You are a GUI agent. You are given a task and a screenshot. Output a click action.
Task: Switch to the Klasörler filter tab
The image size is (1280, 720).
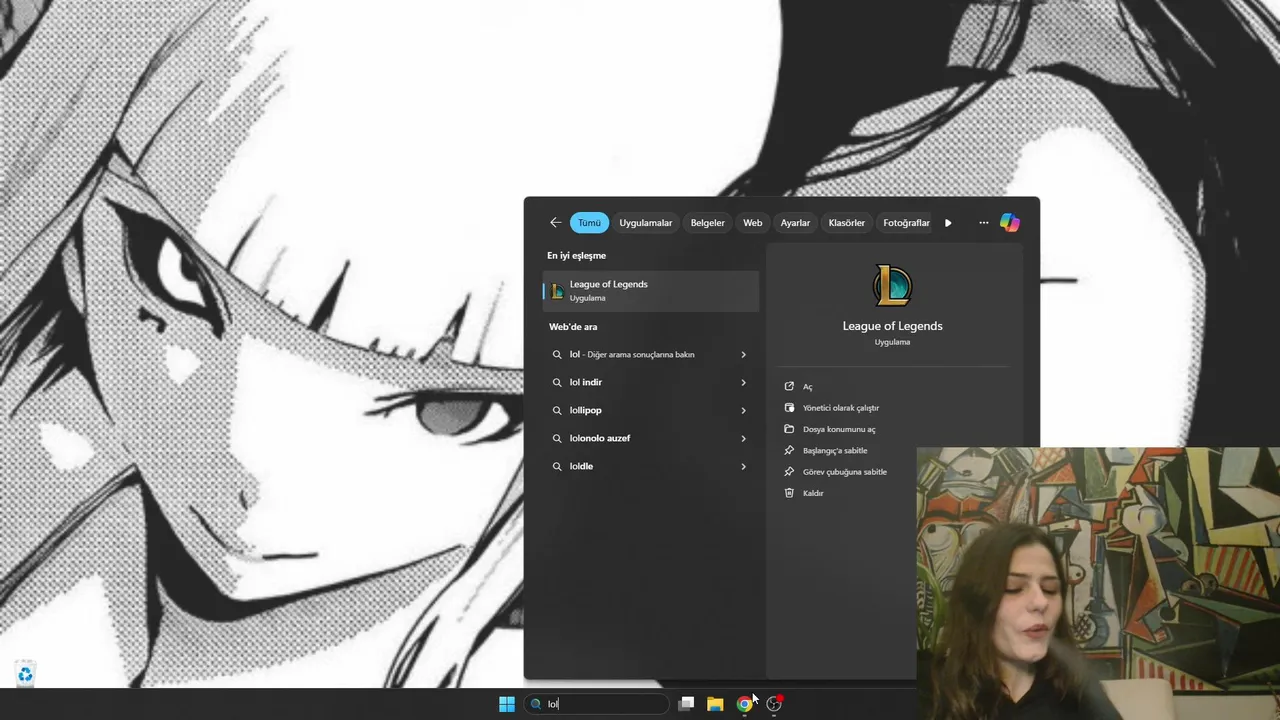(x=846, y=223)
